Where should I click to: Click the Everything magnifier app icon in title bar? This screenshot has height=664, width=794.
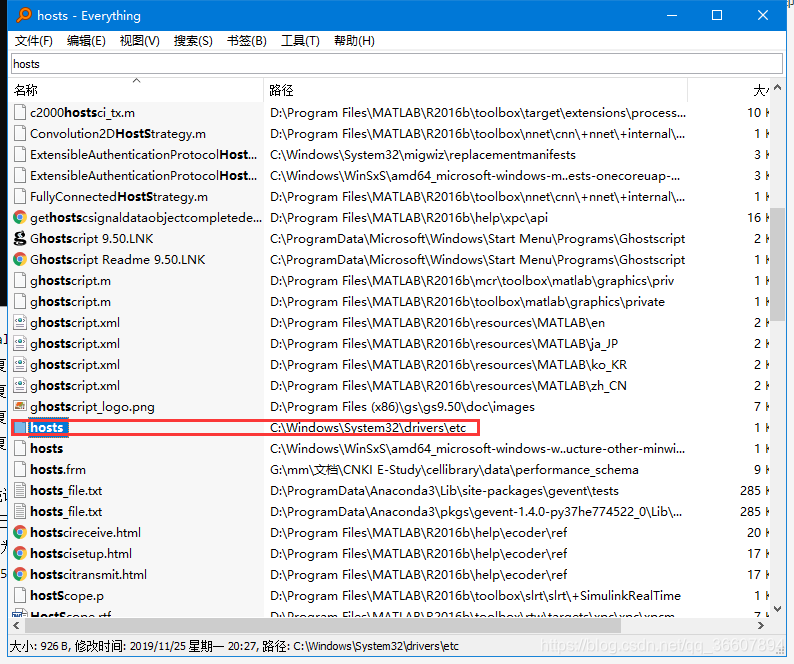(x=23, y=15)
